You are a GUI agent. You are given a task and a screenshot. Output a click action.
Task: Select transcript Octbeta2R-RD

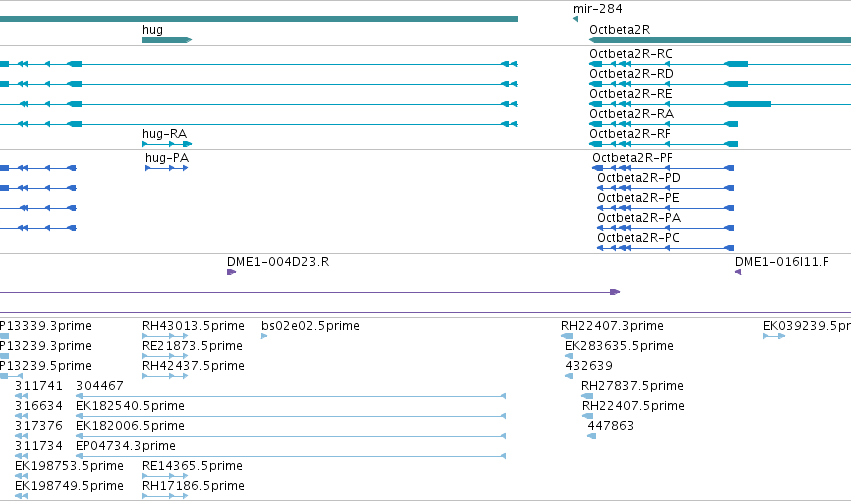[x=631, y=74]
